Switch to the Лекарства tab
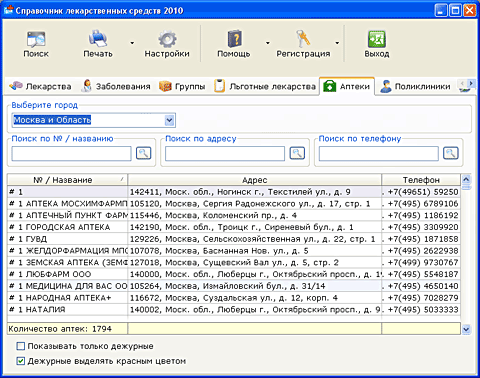Viewport: 480px width, 378px height. (40, 86)
